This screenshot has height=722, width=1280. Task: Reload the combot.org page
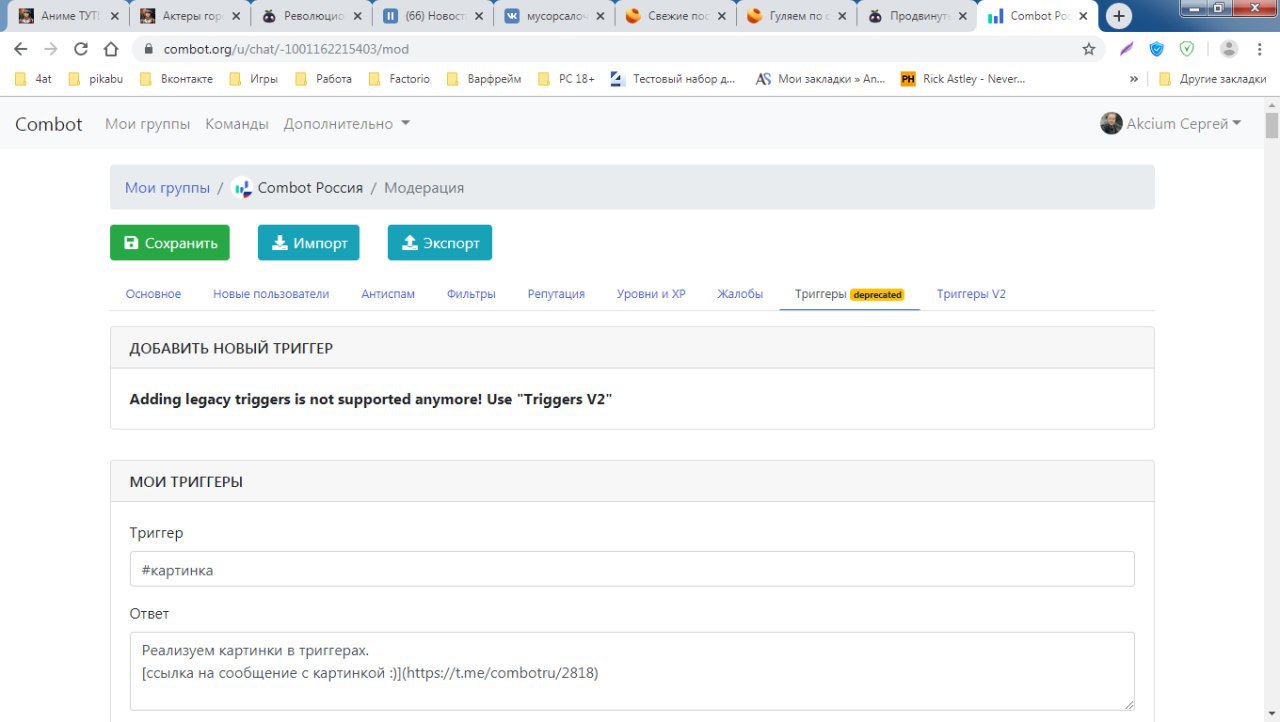click(81, 49)
